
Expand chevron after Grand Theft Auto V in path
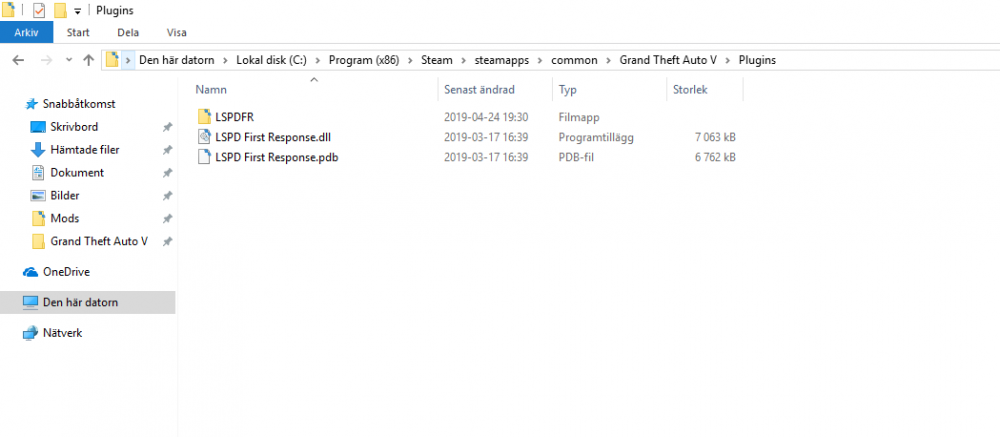728,61
